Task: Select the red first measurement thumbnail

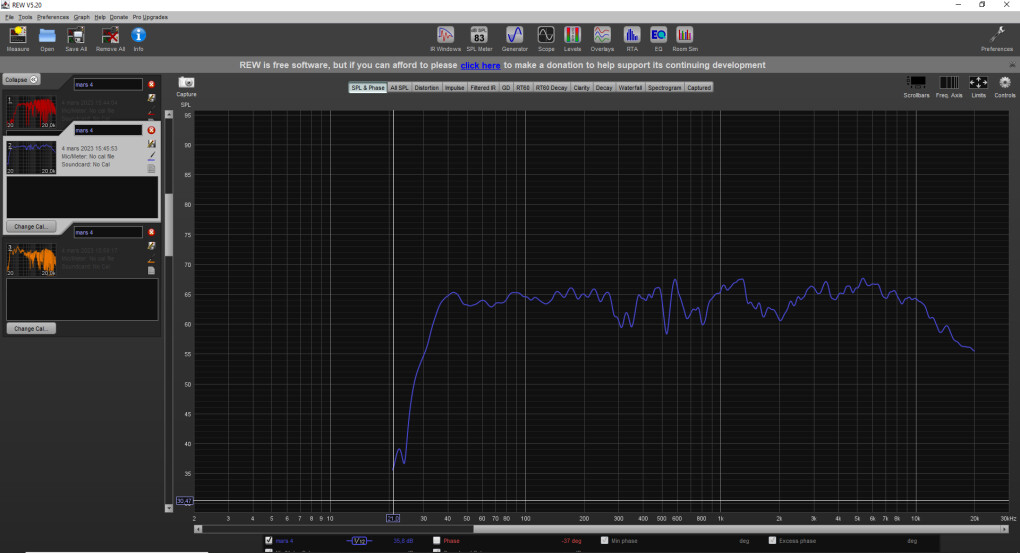Action: (x=31, y=111)
